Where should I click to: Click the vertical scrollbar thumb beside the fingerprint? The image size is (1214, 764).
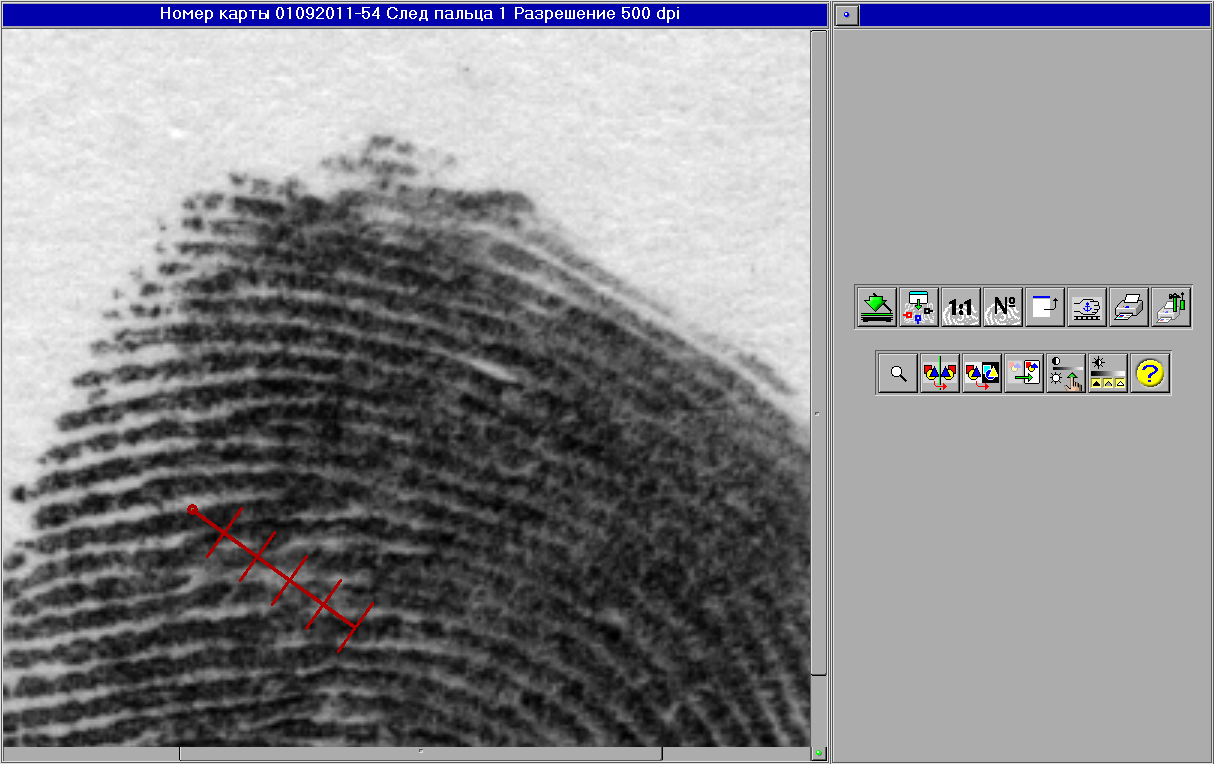[818, 353]
